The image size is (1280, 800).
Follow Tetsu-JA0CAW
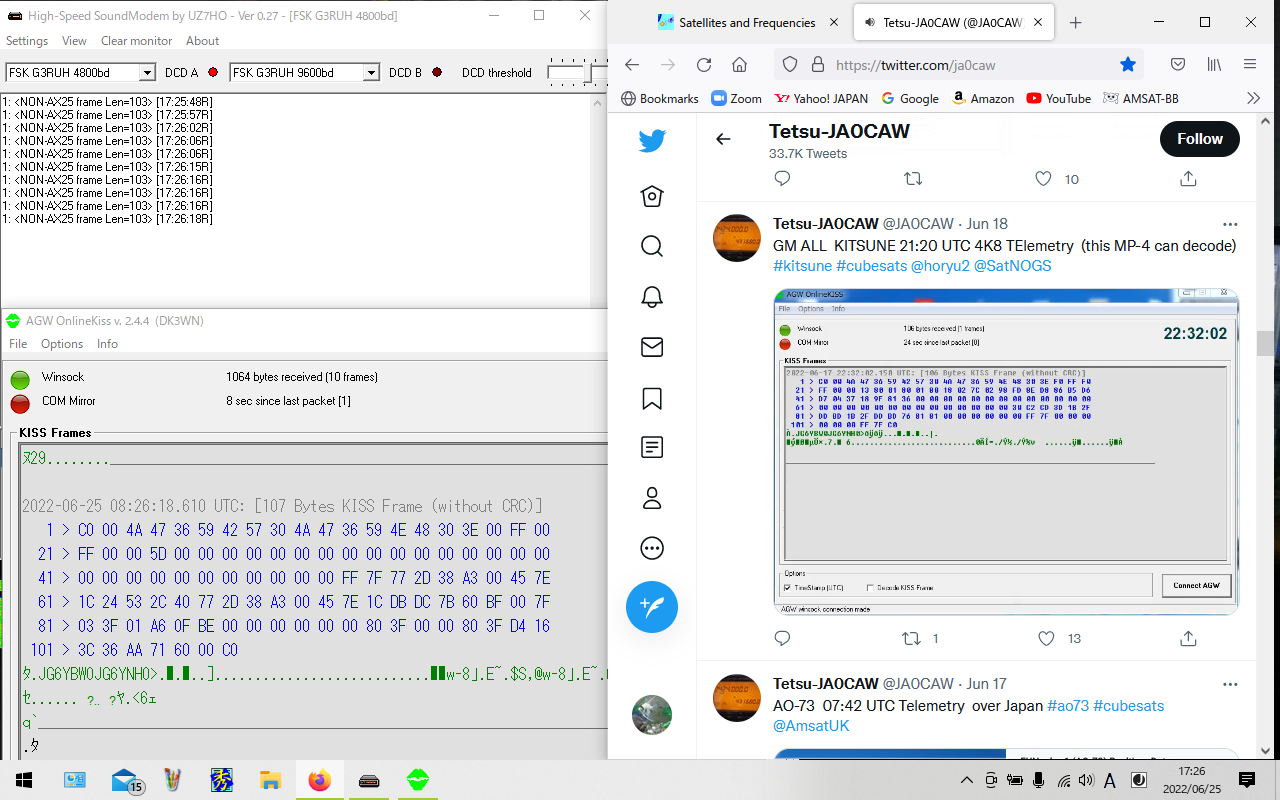1199,139
